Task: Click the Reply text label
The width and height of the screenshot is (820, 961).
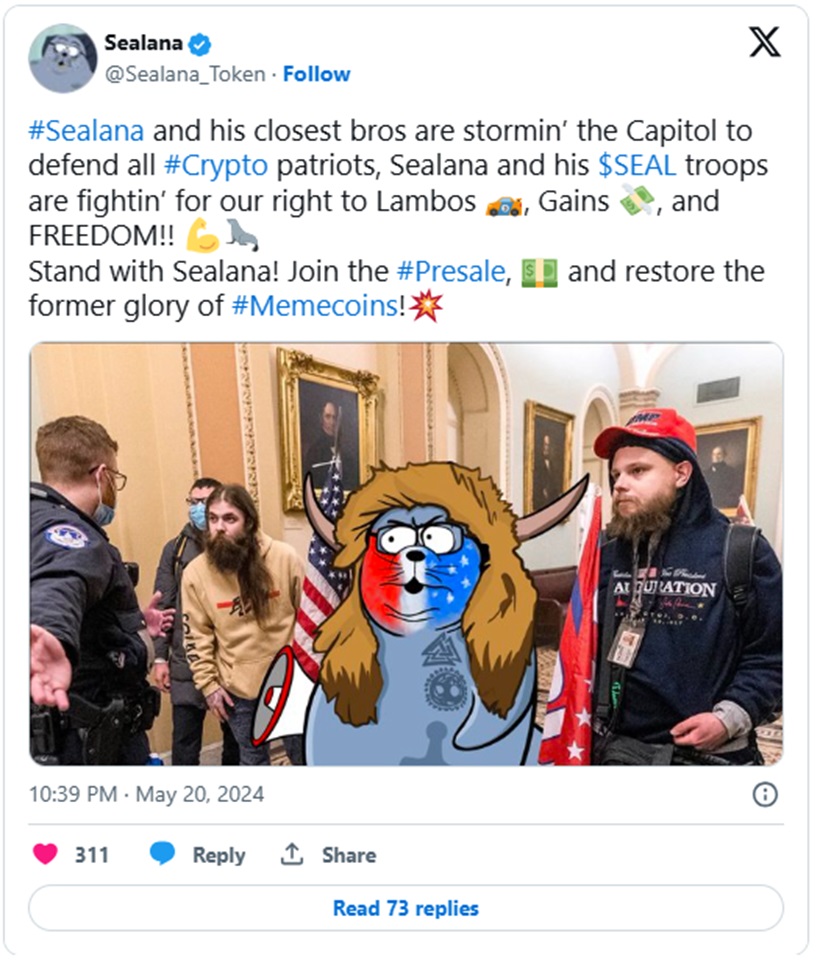Action: coord(219,855)
